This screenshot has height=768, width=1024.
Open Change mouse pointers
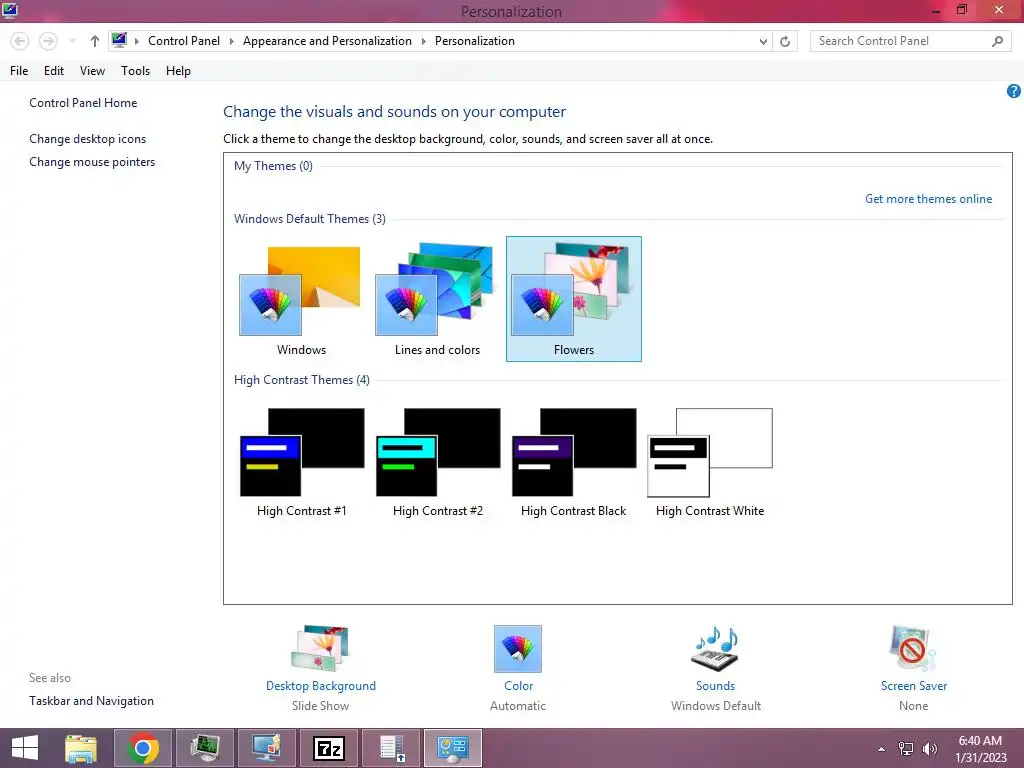[x=92, y=162]
